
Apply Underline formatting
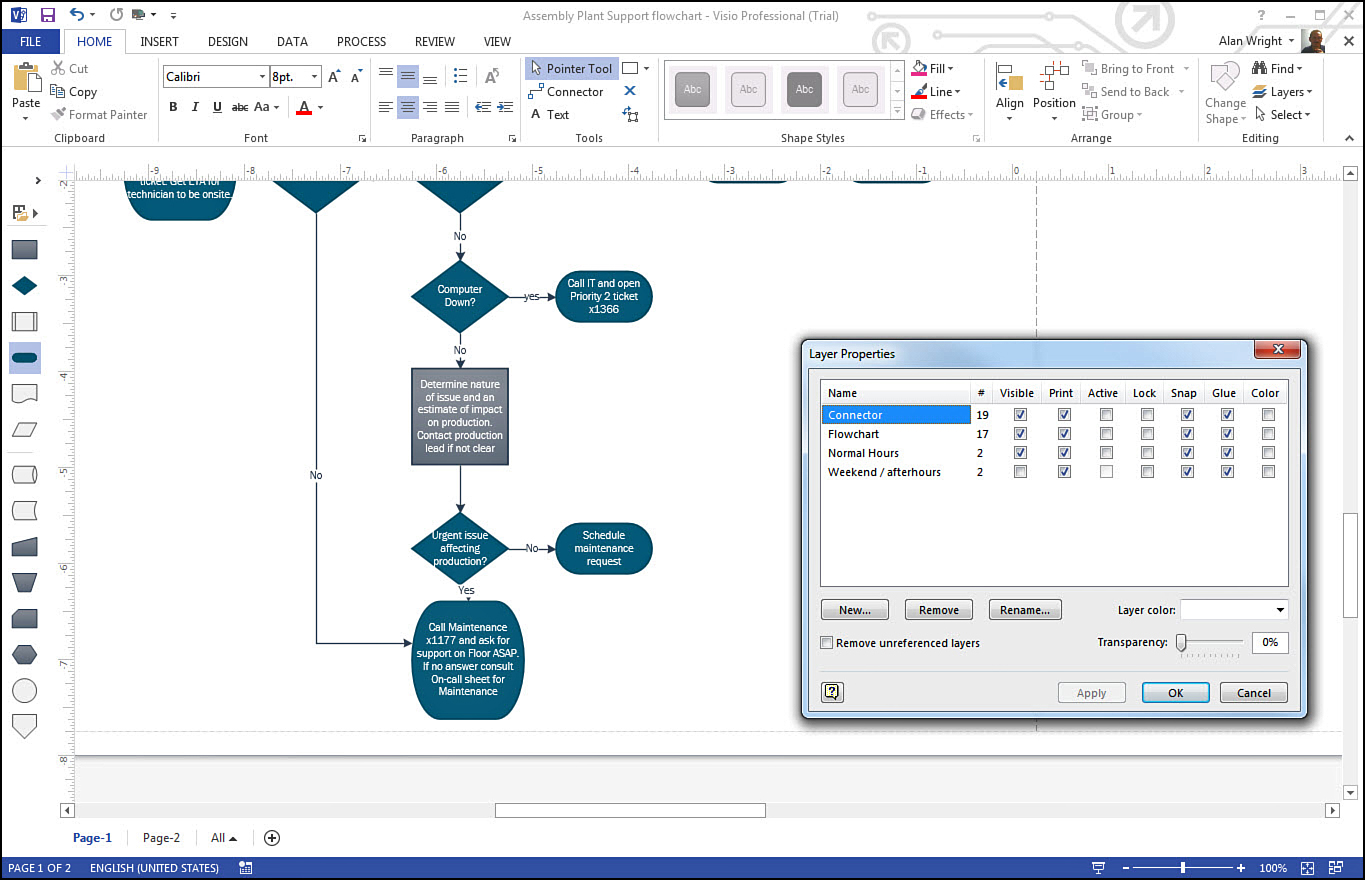217,107
